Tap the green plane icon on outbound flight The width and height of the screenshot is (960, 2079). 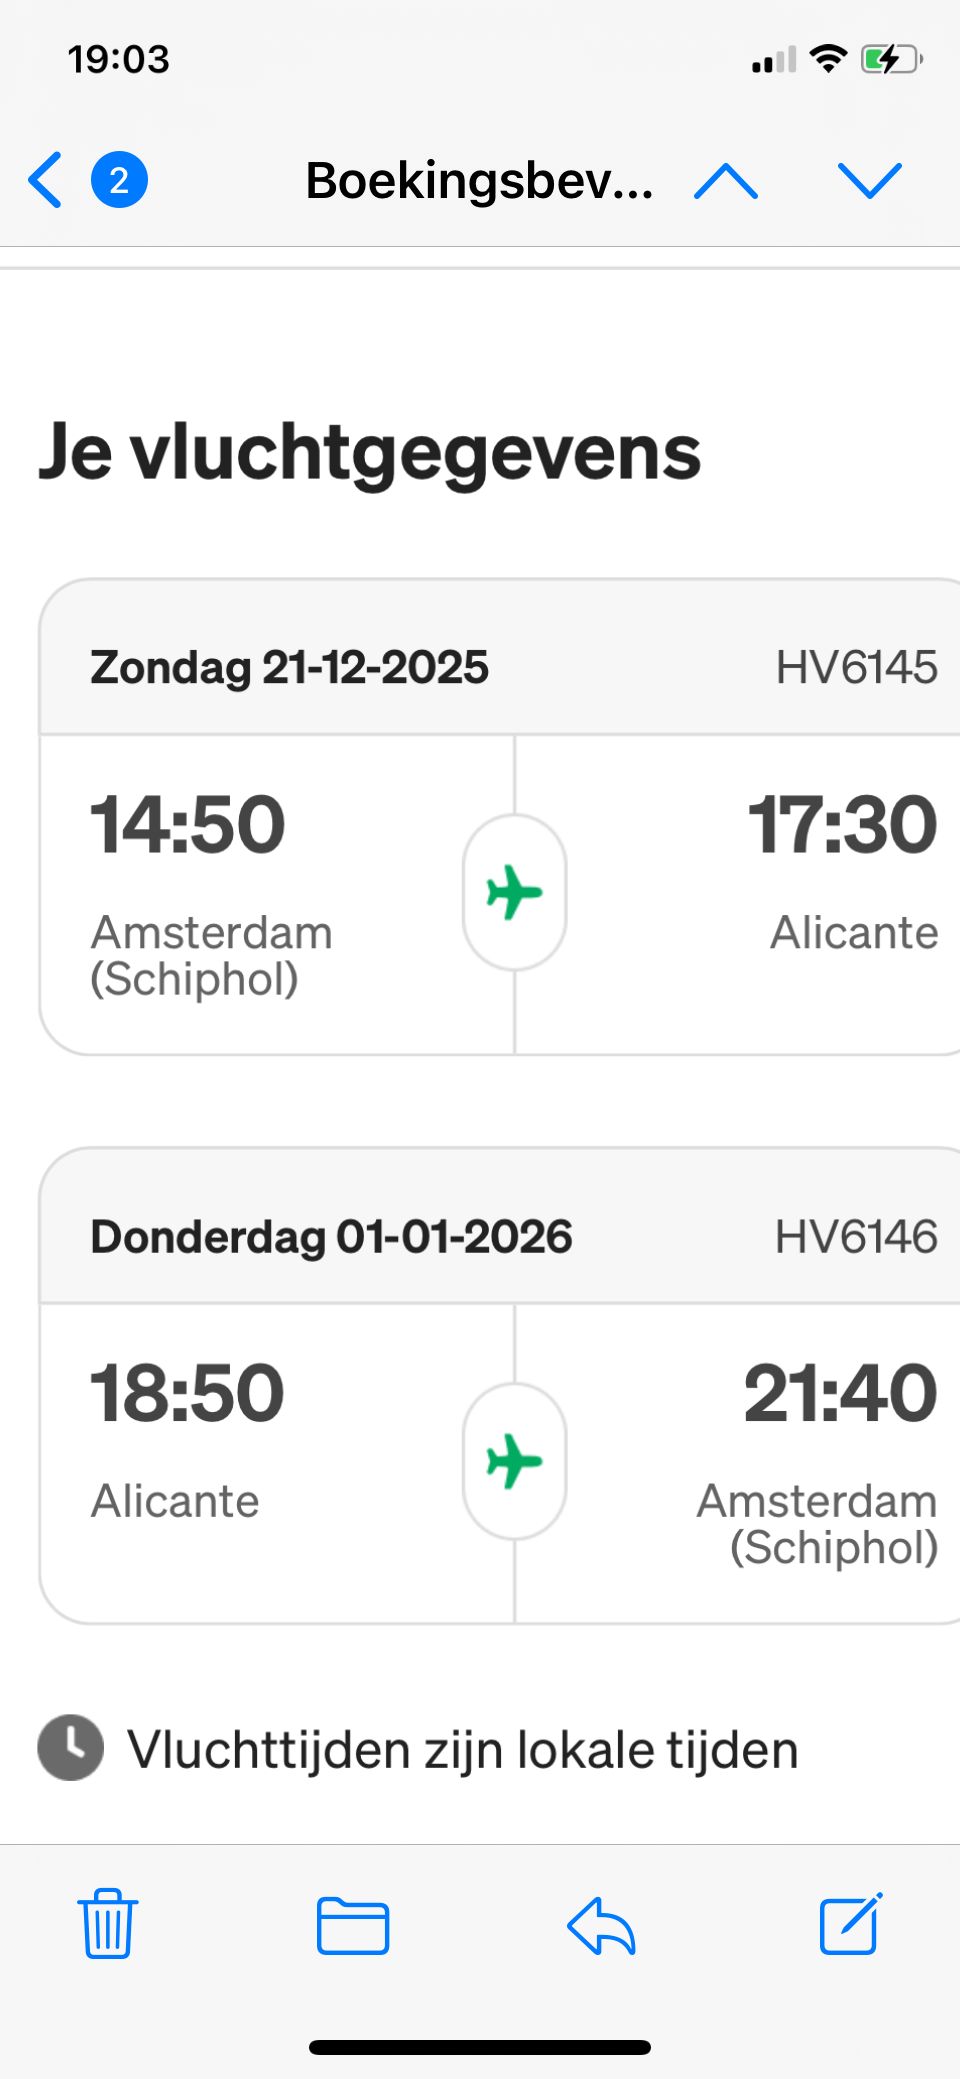[x=514, y=892]
